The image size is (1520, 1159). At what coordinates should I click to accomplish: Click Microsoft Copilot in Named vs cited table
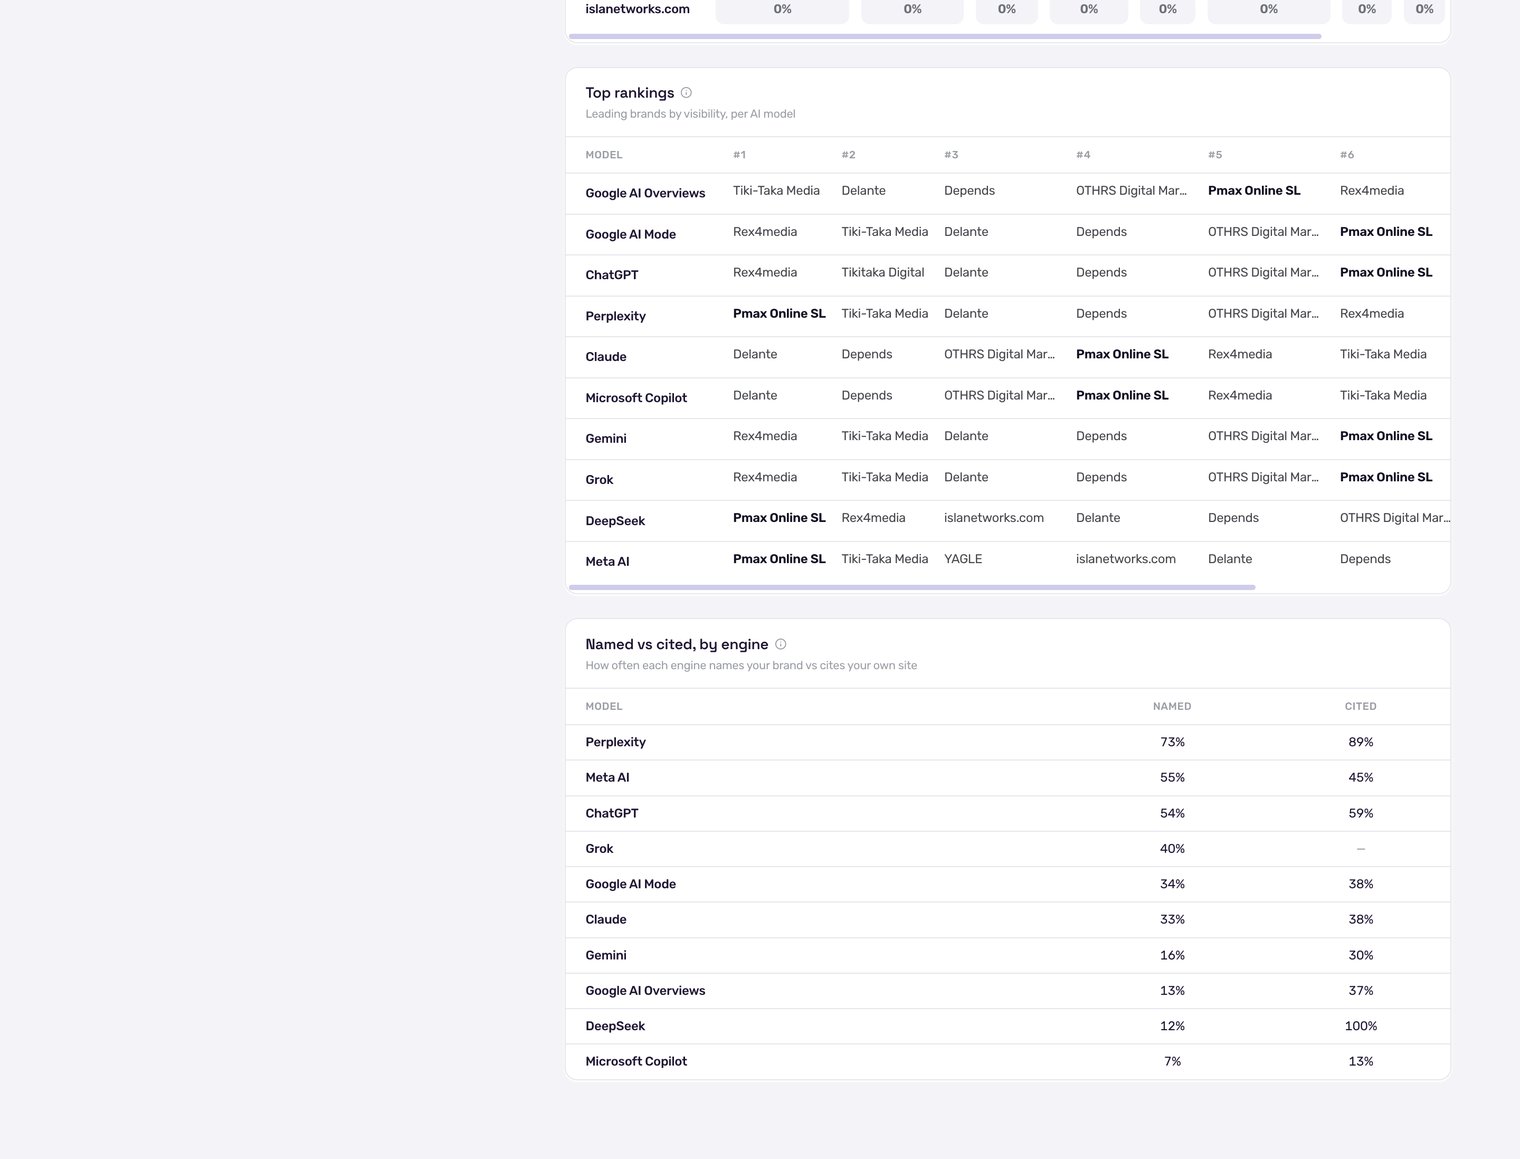pos(636,1061)
